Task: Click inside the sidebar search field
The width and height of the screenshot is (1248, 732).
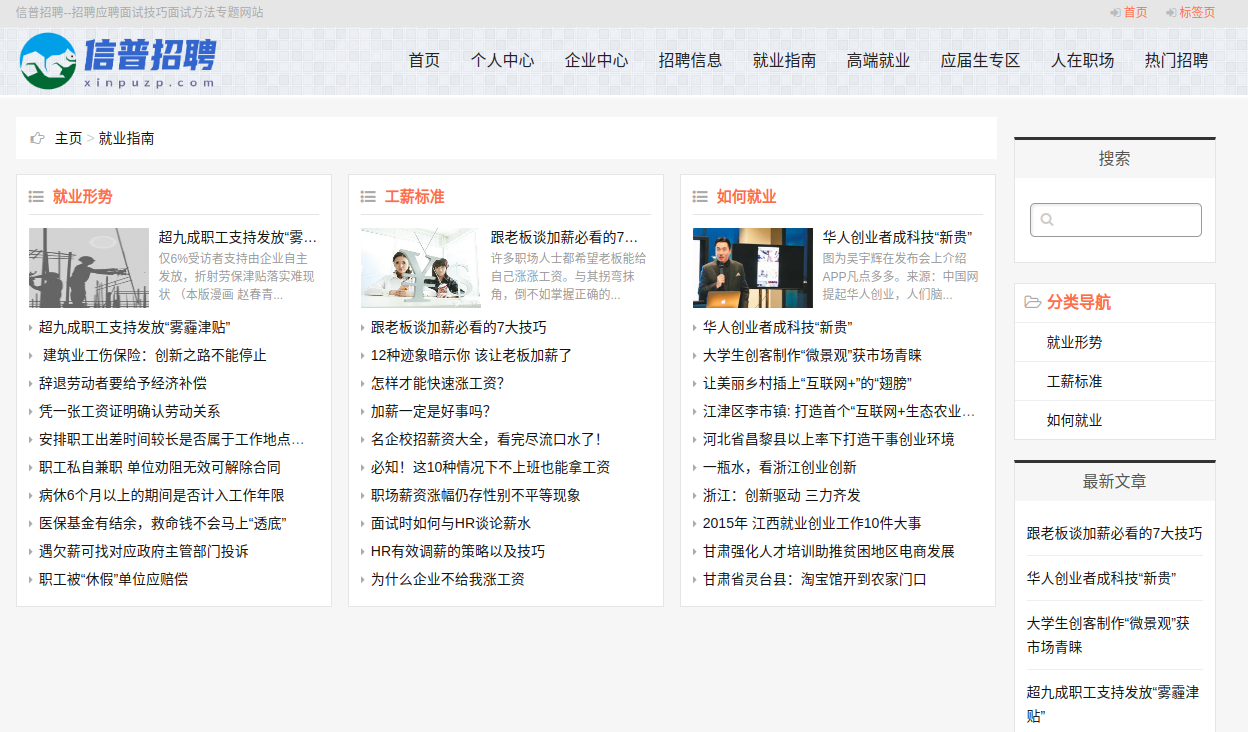Action: (x=1125, y=220)
